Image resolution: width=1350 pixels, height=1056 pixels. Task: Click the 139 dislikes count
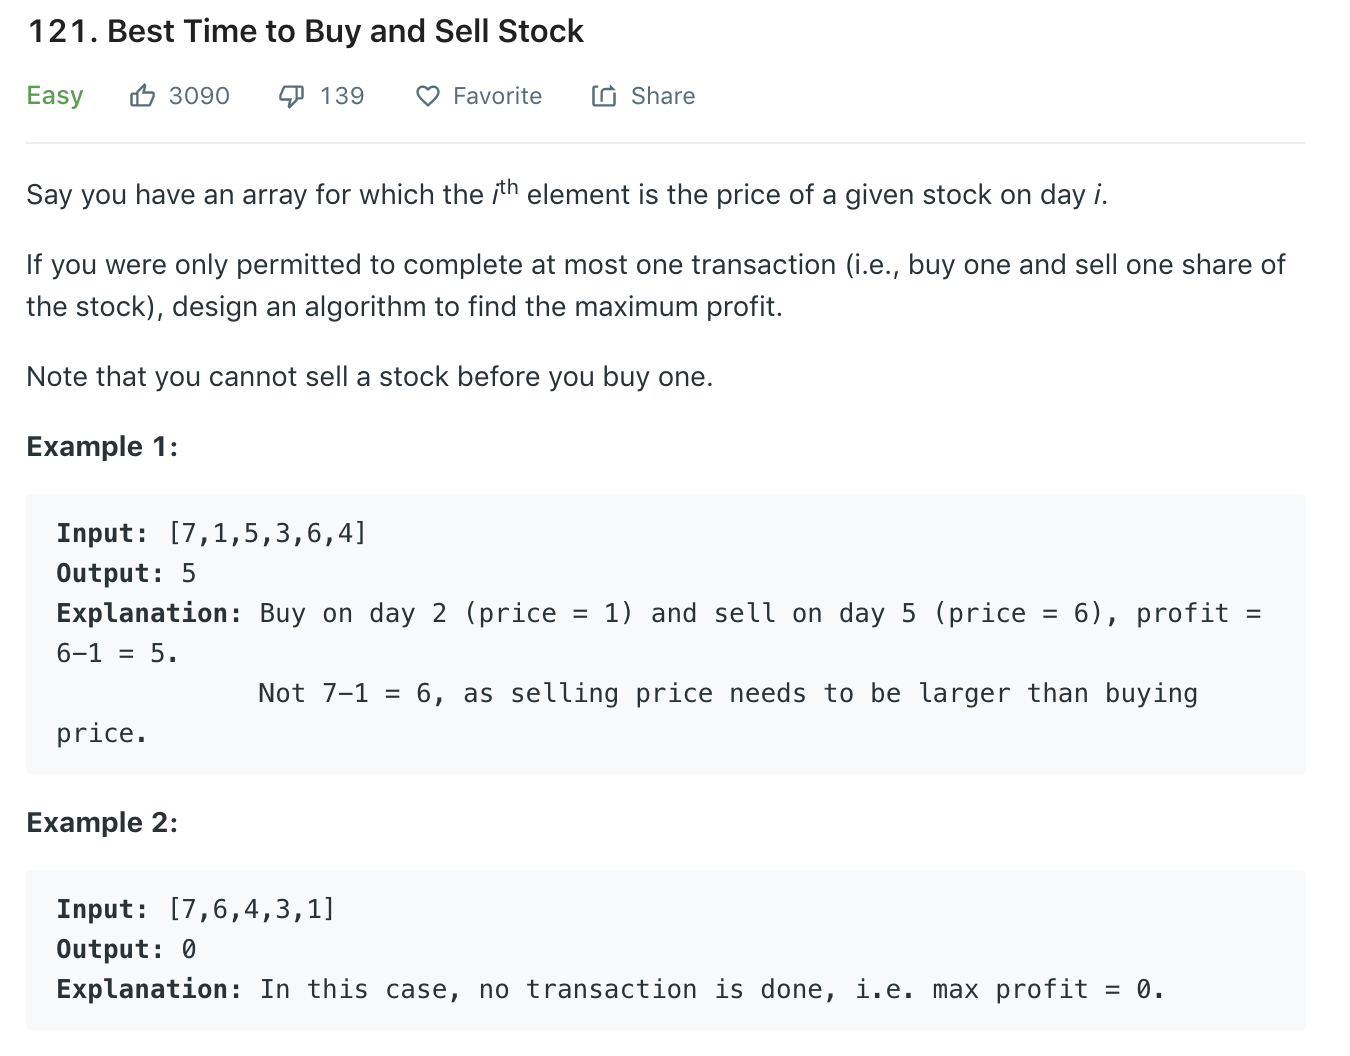(x=342, y=96)
